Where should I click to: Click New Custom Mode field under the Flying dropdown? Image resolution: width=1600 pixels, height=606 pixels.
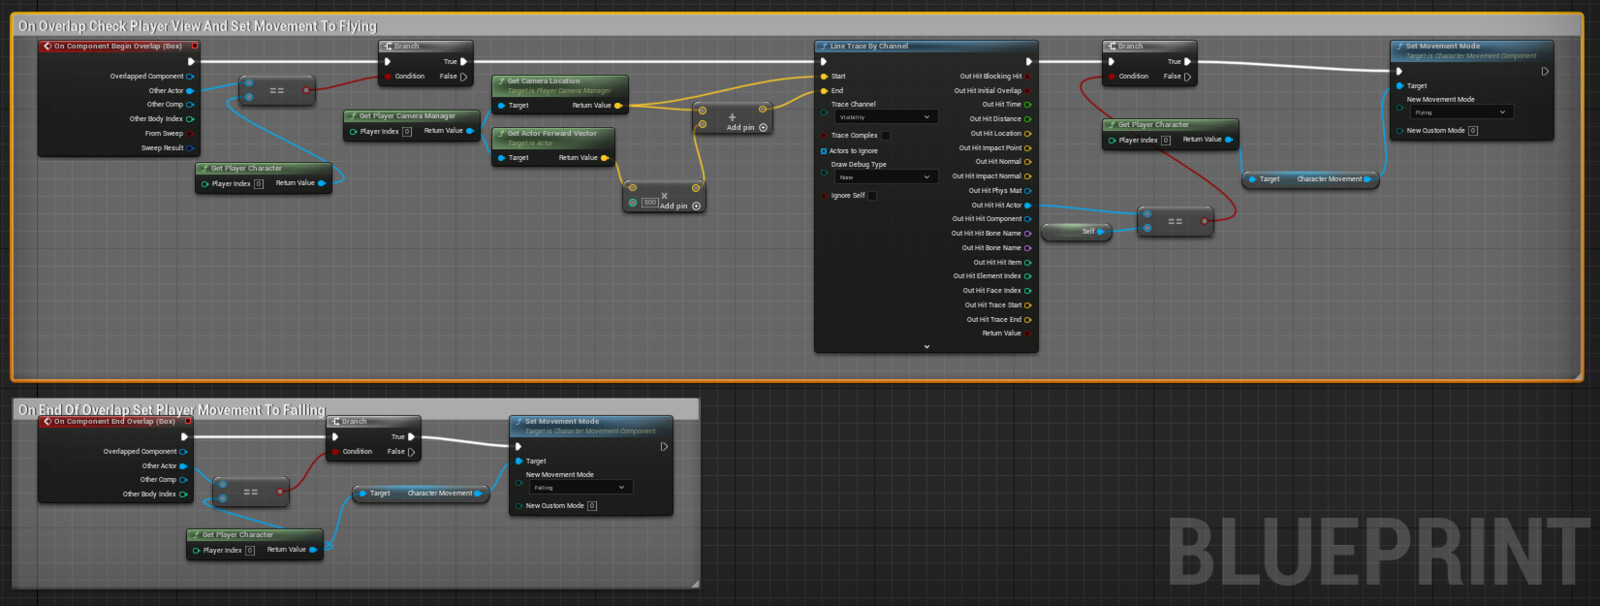pos(1473,131)
